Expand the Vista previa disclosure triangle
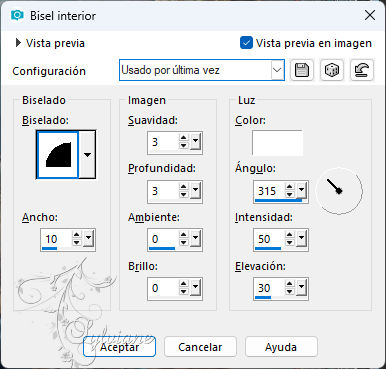 click(x=18, y=43)
